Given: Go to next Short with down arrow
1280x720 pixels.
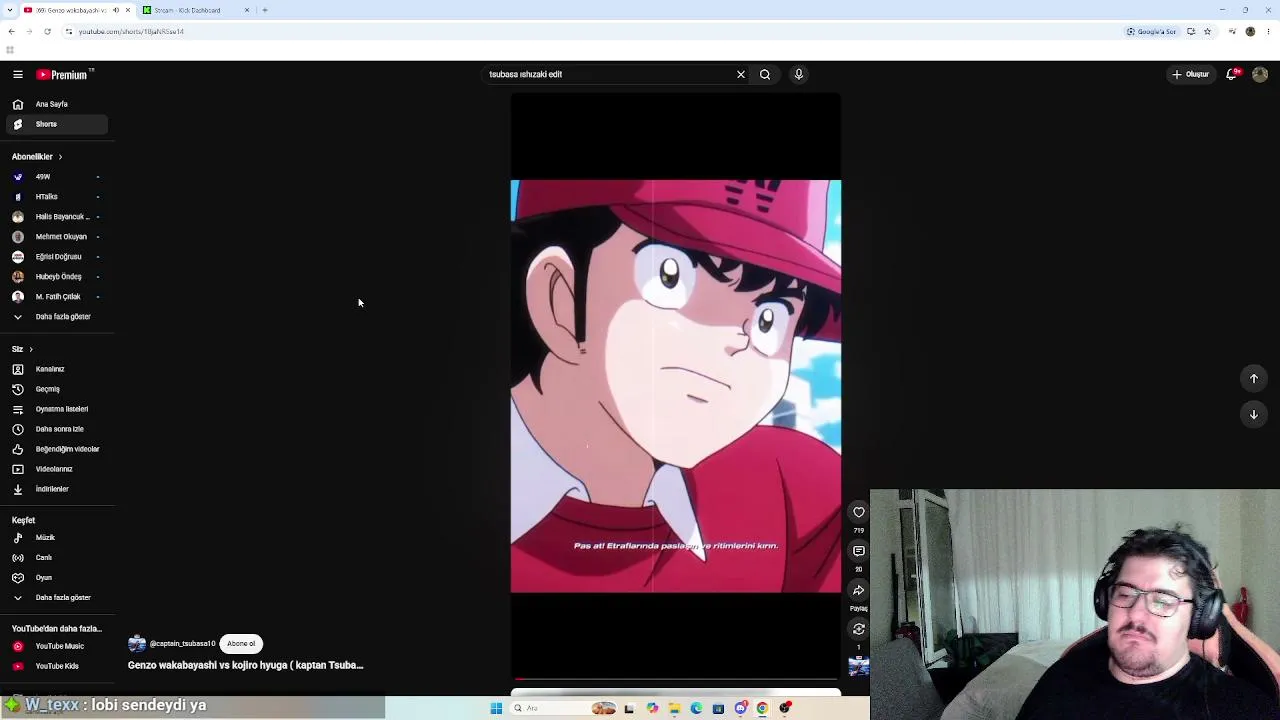Looking at the screenshot, I should click(x=1254, y=414).
